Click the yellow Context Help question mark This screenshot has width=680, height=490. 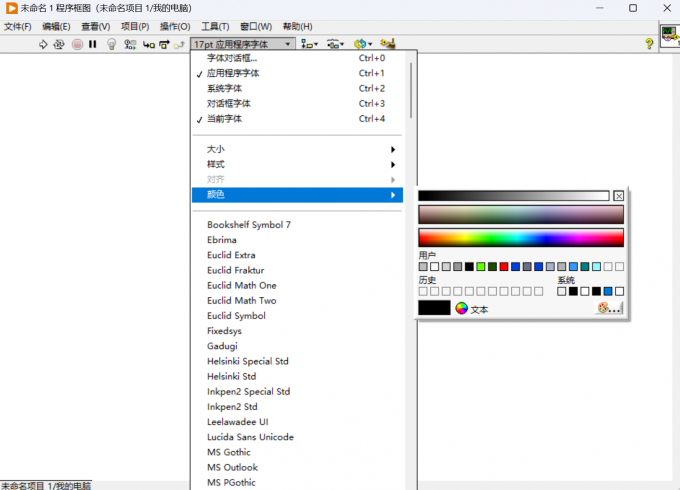pos(649,43)
